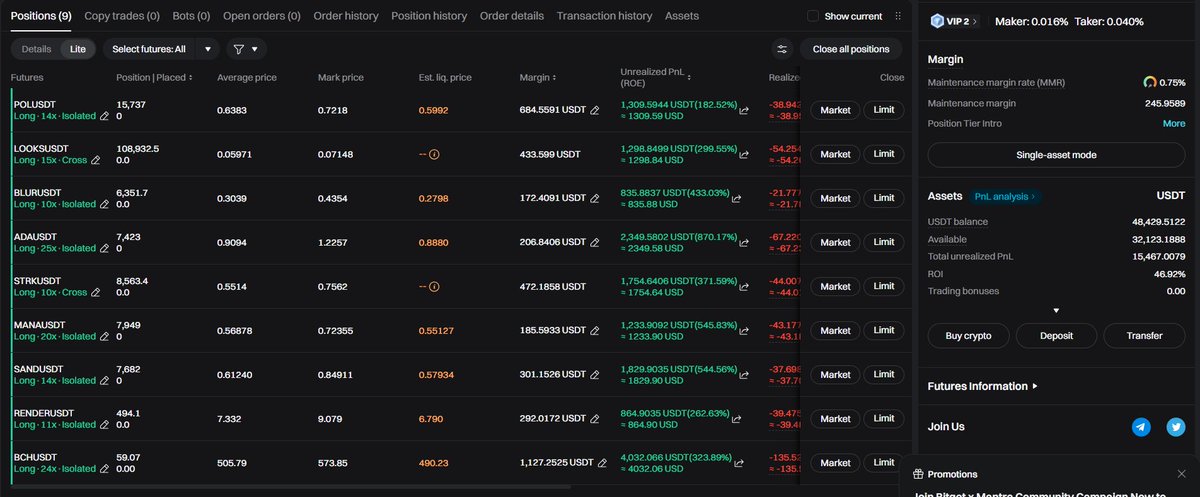
Task: Edit leverage pencil icon for MANAUSDT
Action: (x=105, y=336)
